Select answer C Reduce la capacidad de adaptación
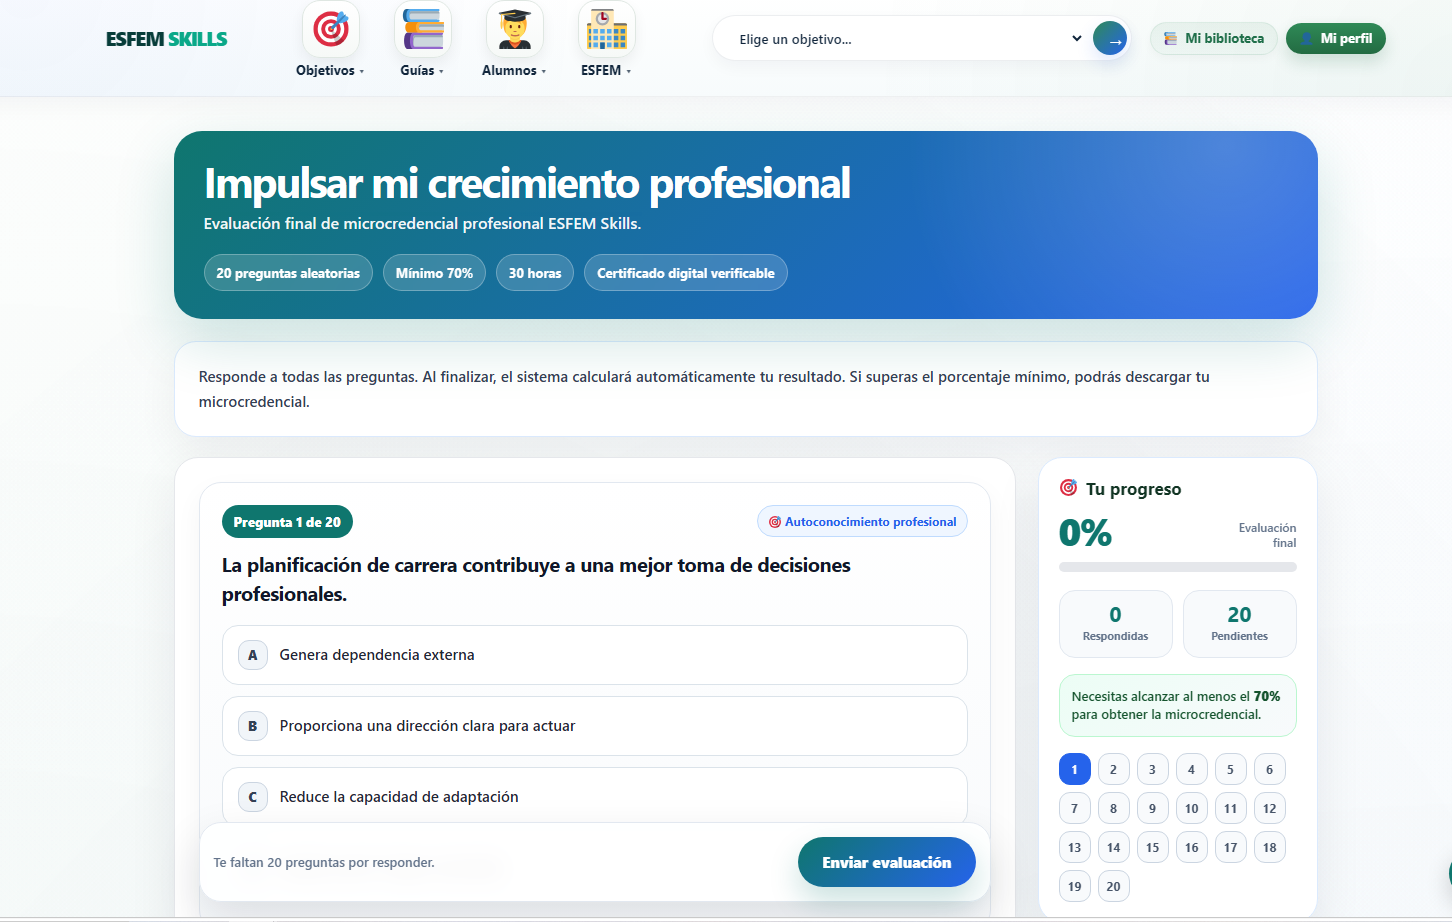 [595, 796]
